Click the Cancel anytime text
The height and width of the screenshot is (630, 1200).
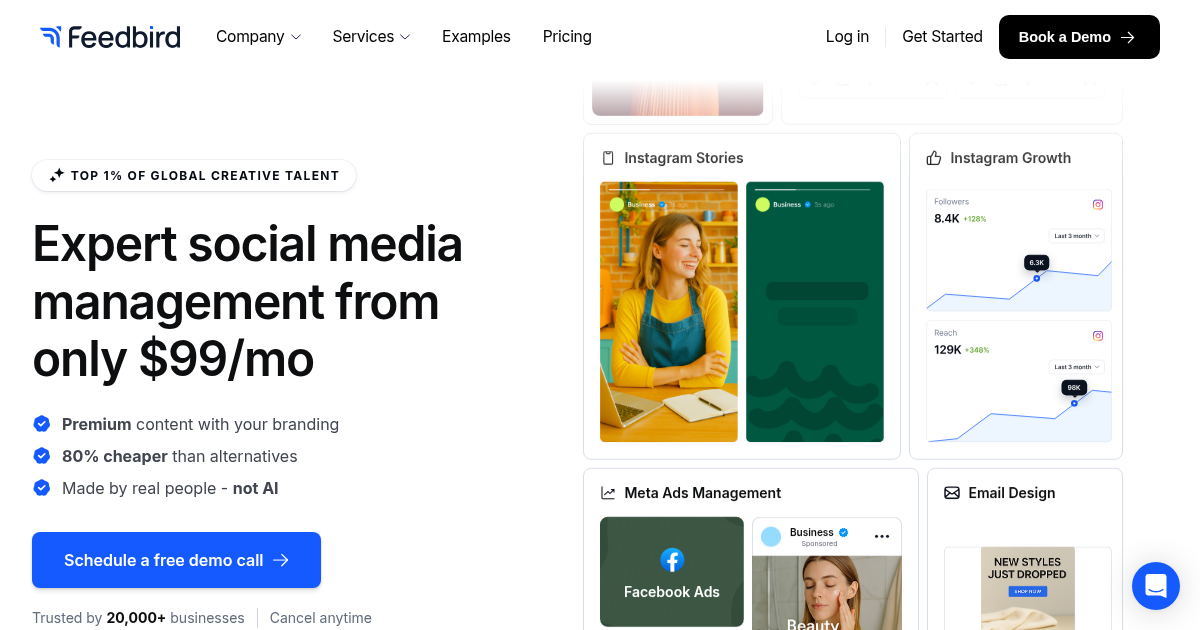click(x=321, y=618)
